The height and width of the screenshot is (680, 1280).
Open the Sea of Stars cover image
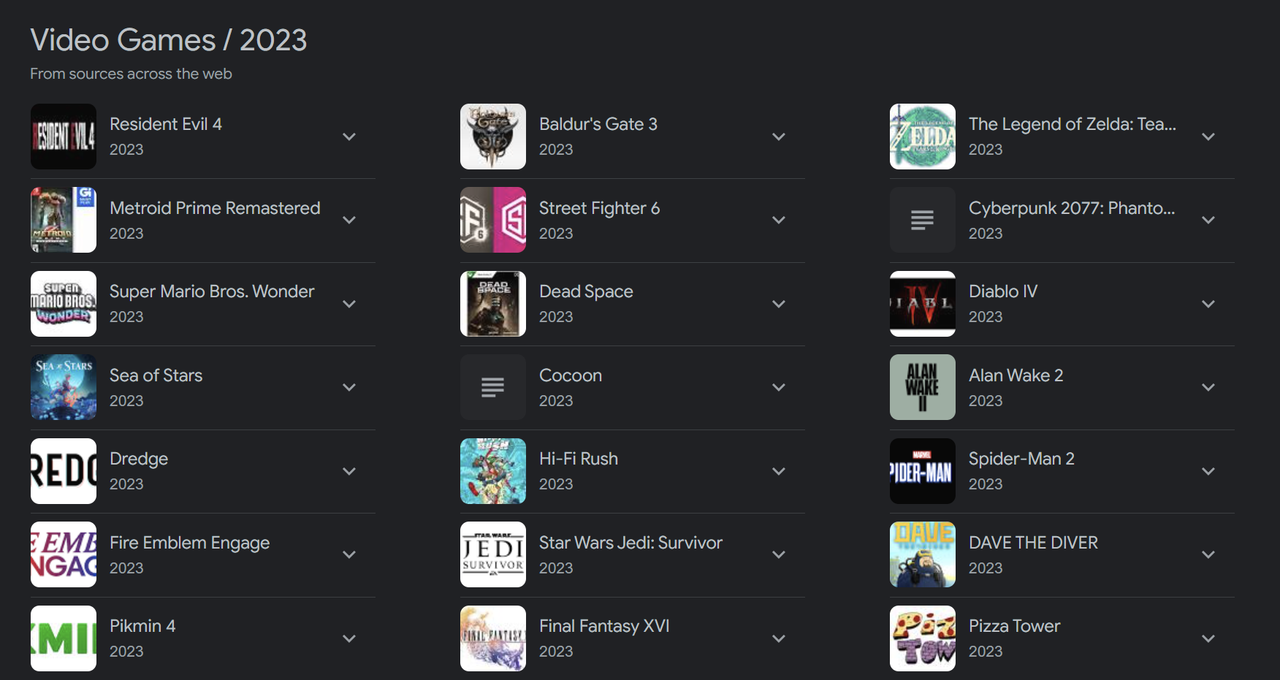tap(63, 387)
